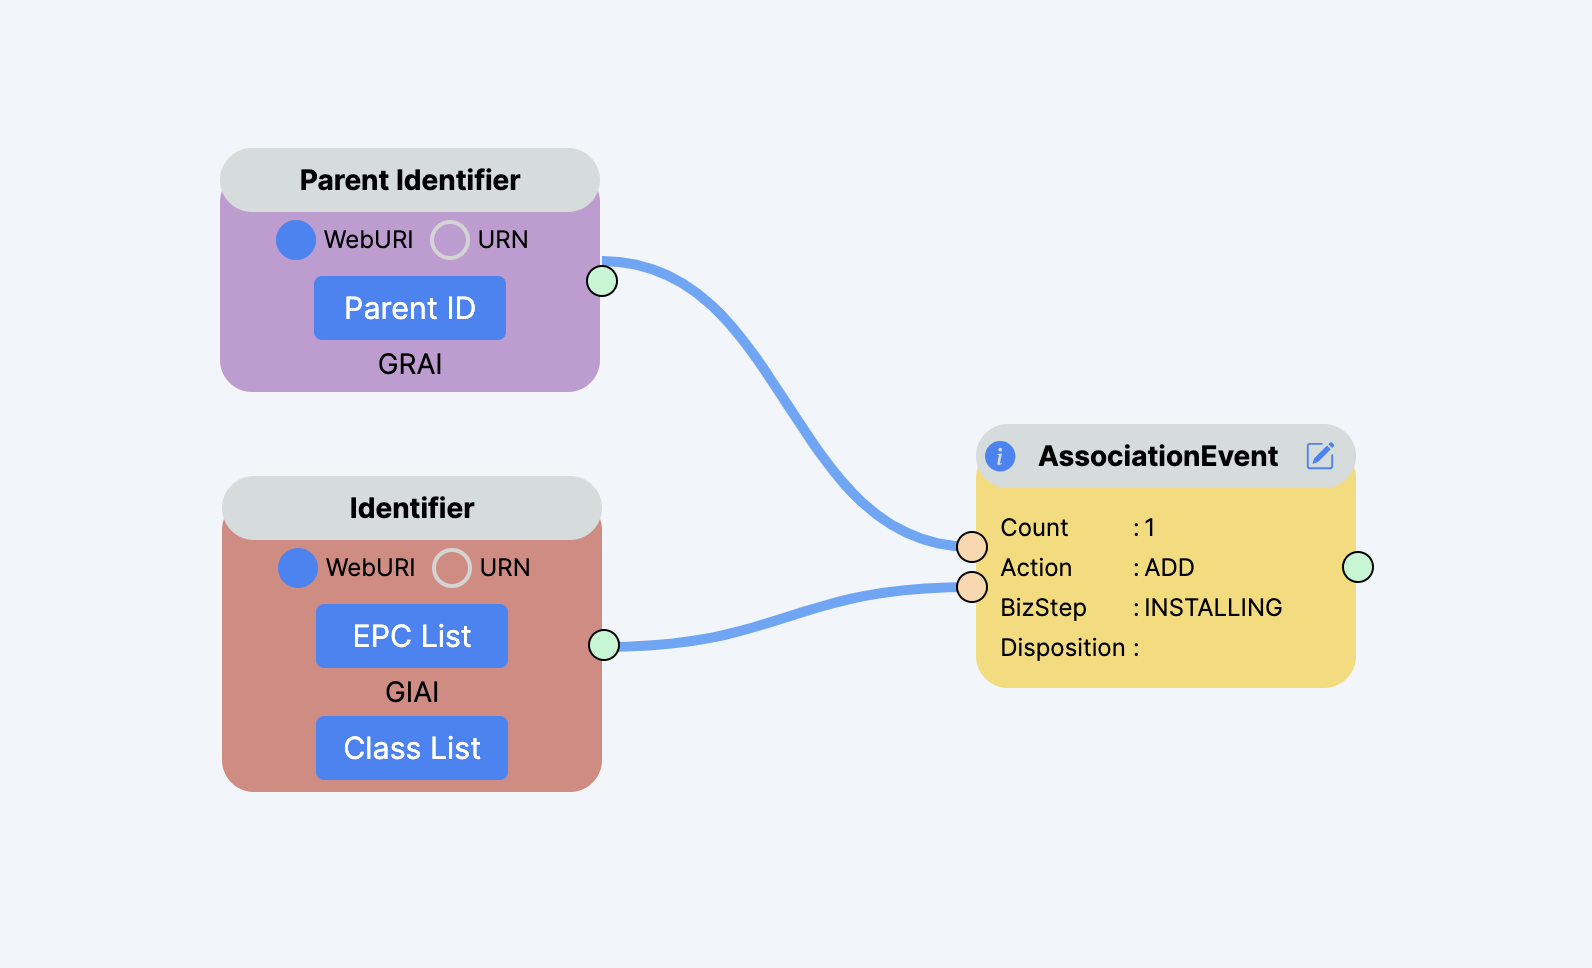Click the lower input connector on AssociationEvent

(x=972, y=587)
